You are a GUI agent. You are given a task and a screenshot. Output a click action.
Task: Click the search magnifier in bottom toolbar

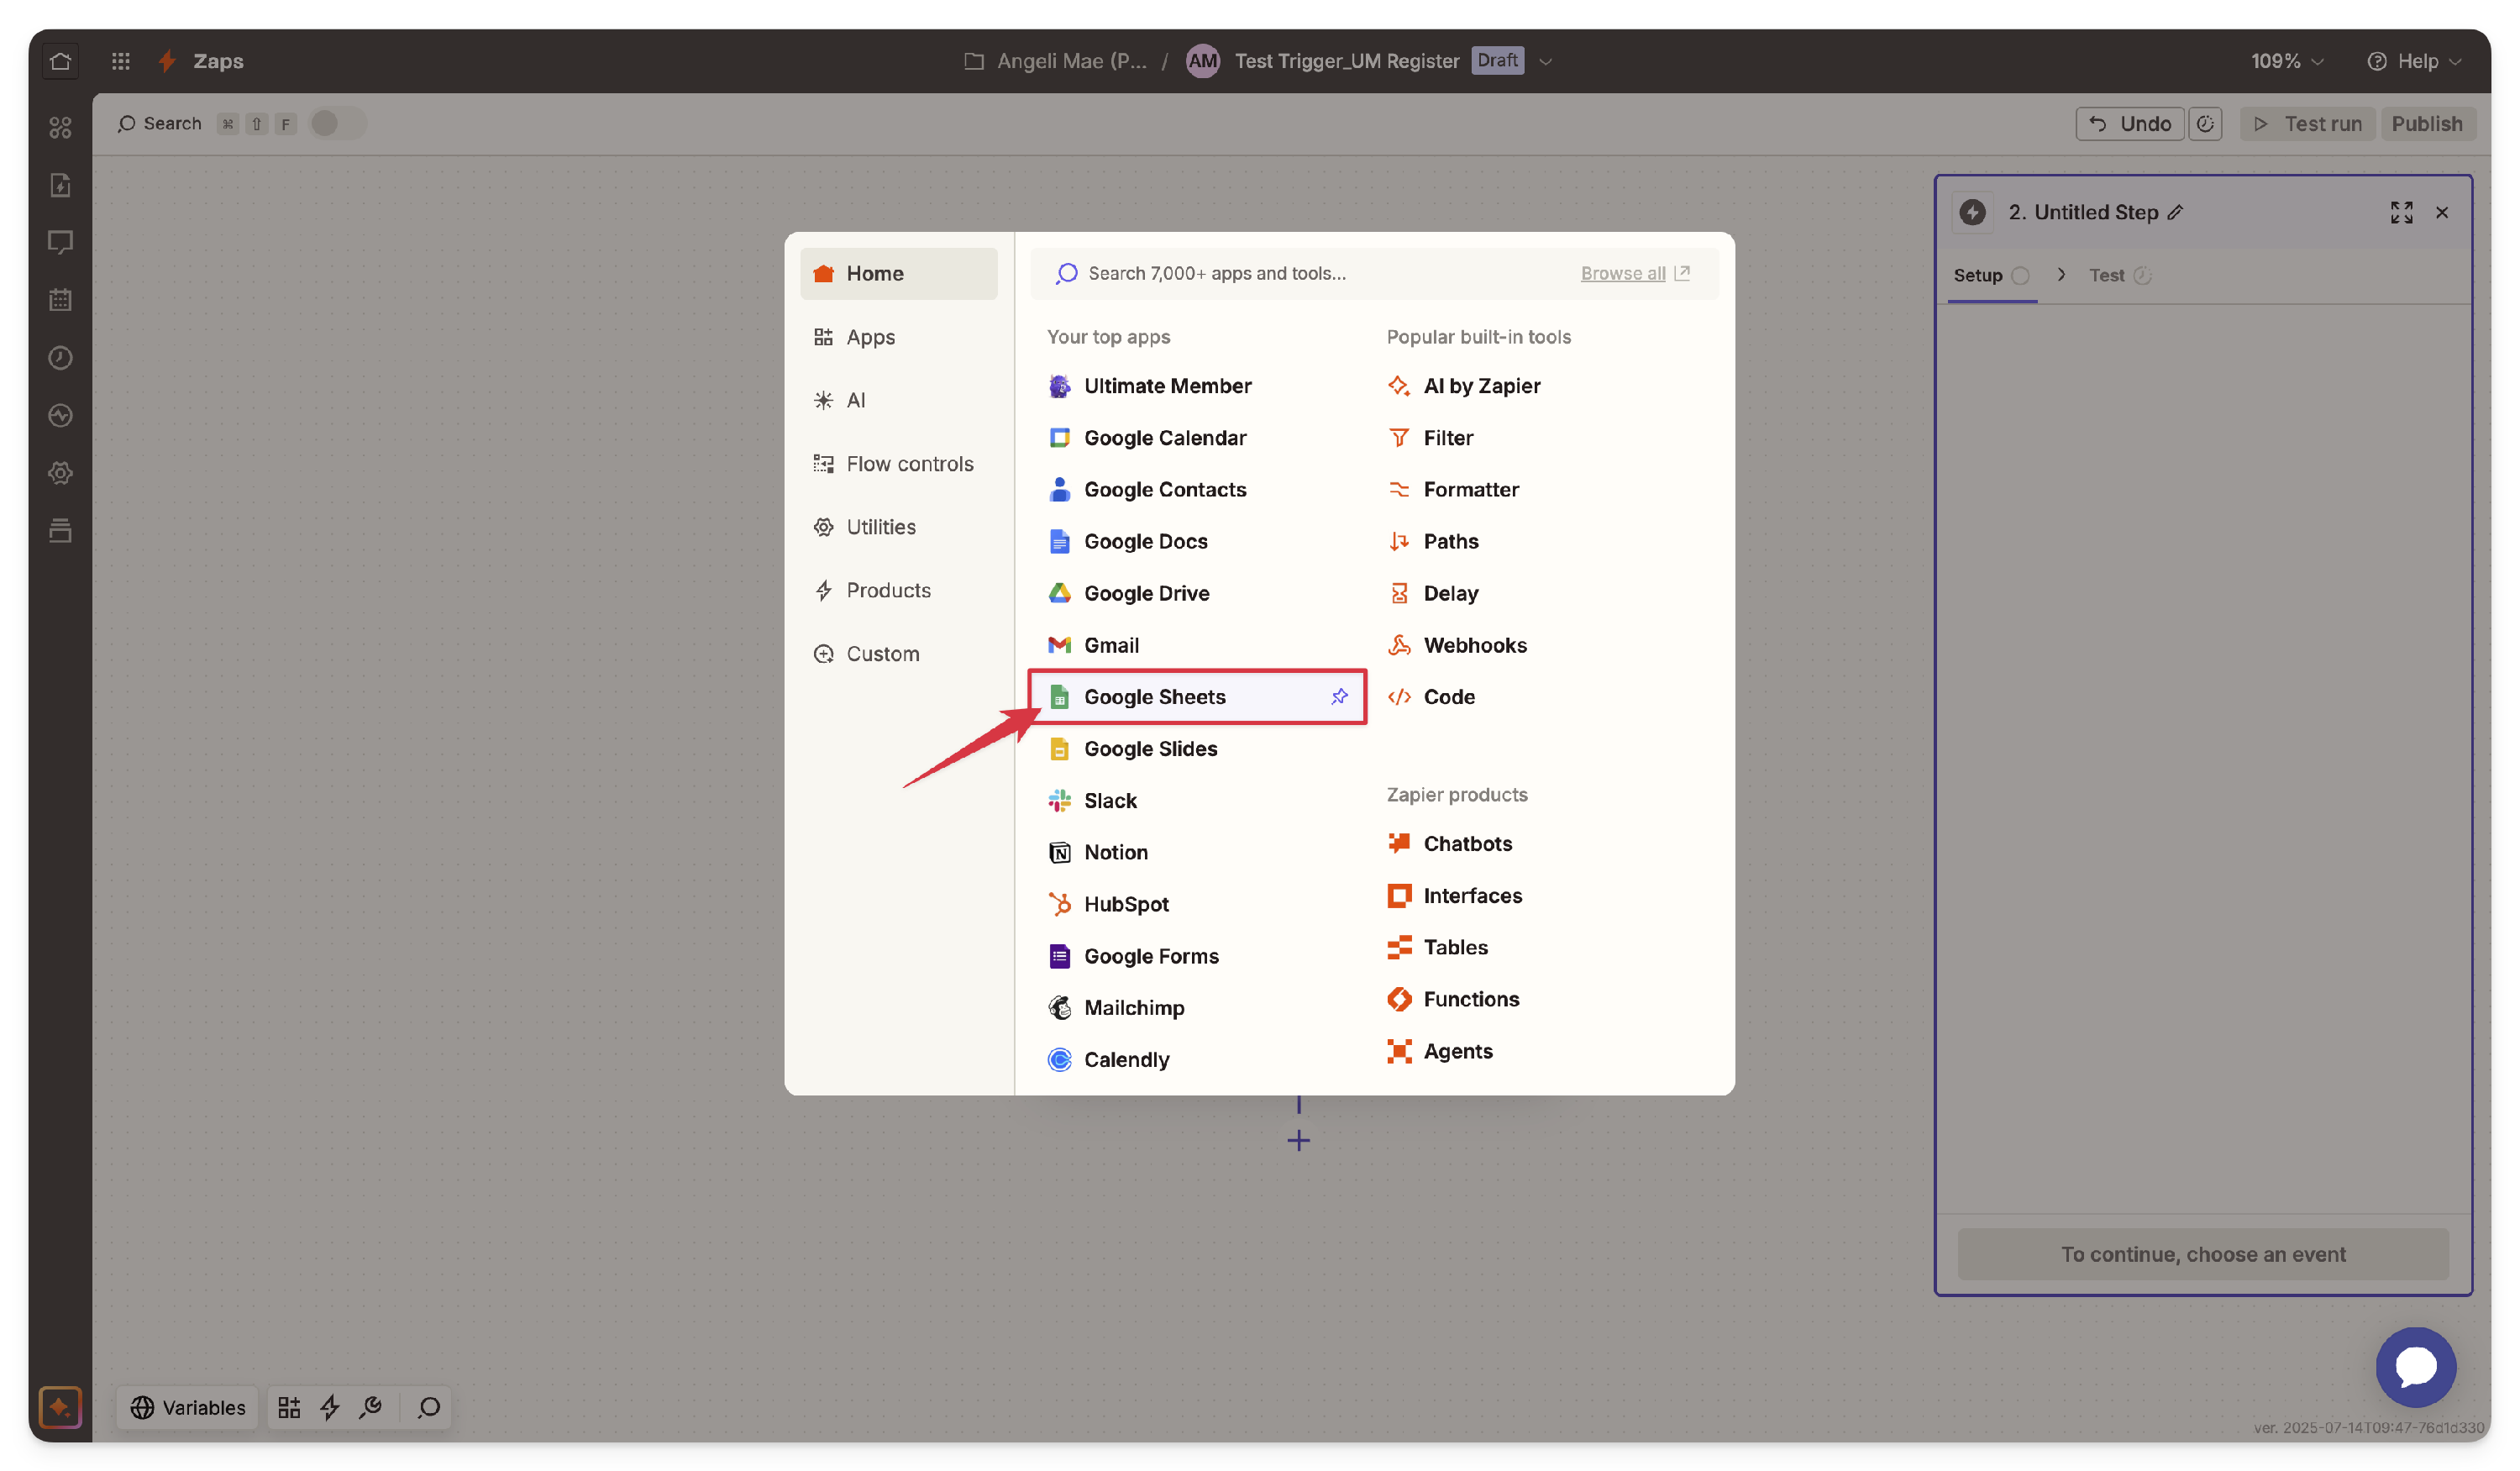click(429, 1407)
